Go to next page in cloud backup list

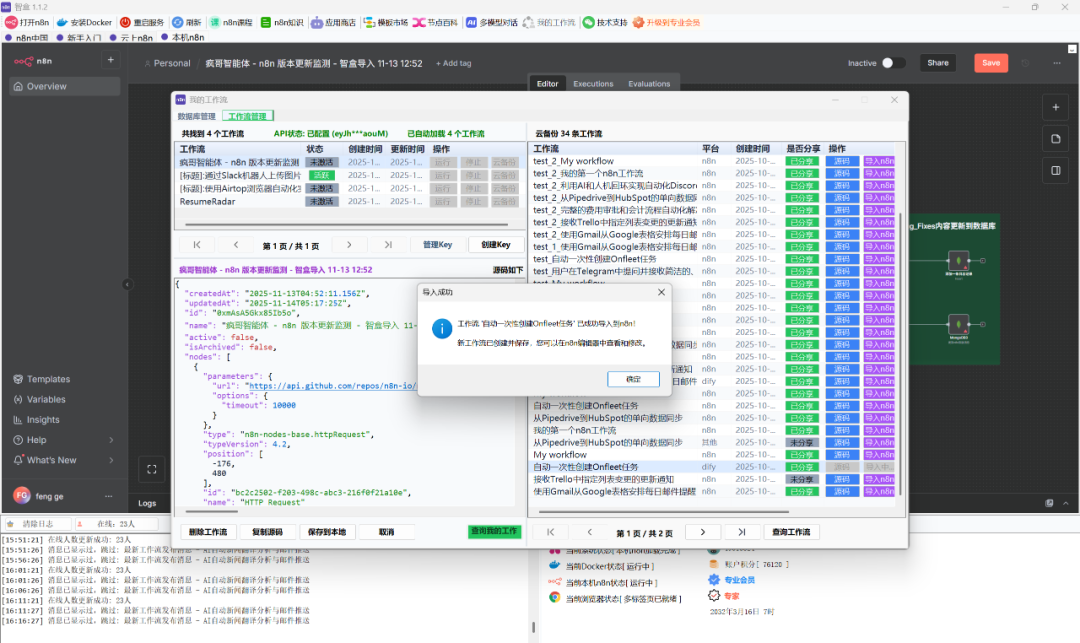[x=703, y=532]
